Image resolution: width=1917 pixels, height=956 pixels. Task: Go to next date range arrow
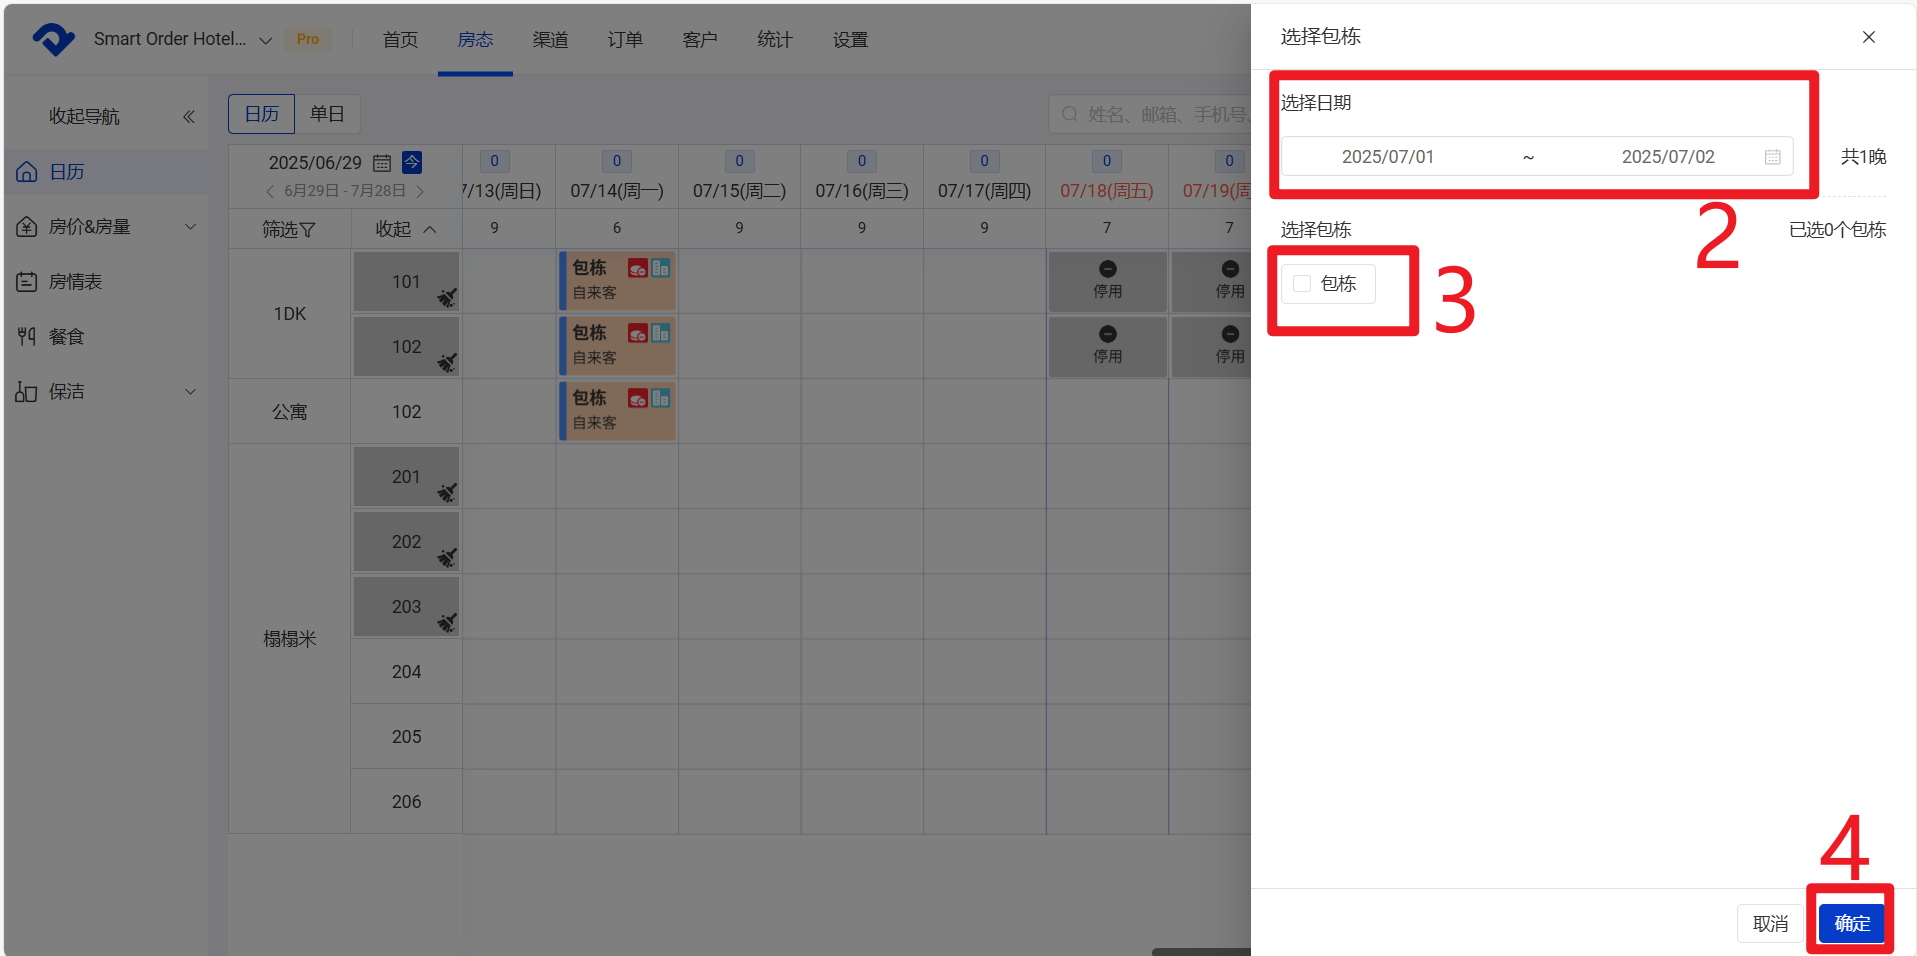coord(420,191)
